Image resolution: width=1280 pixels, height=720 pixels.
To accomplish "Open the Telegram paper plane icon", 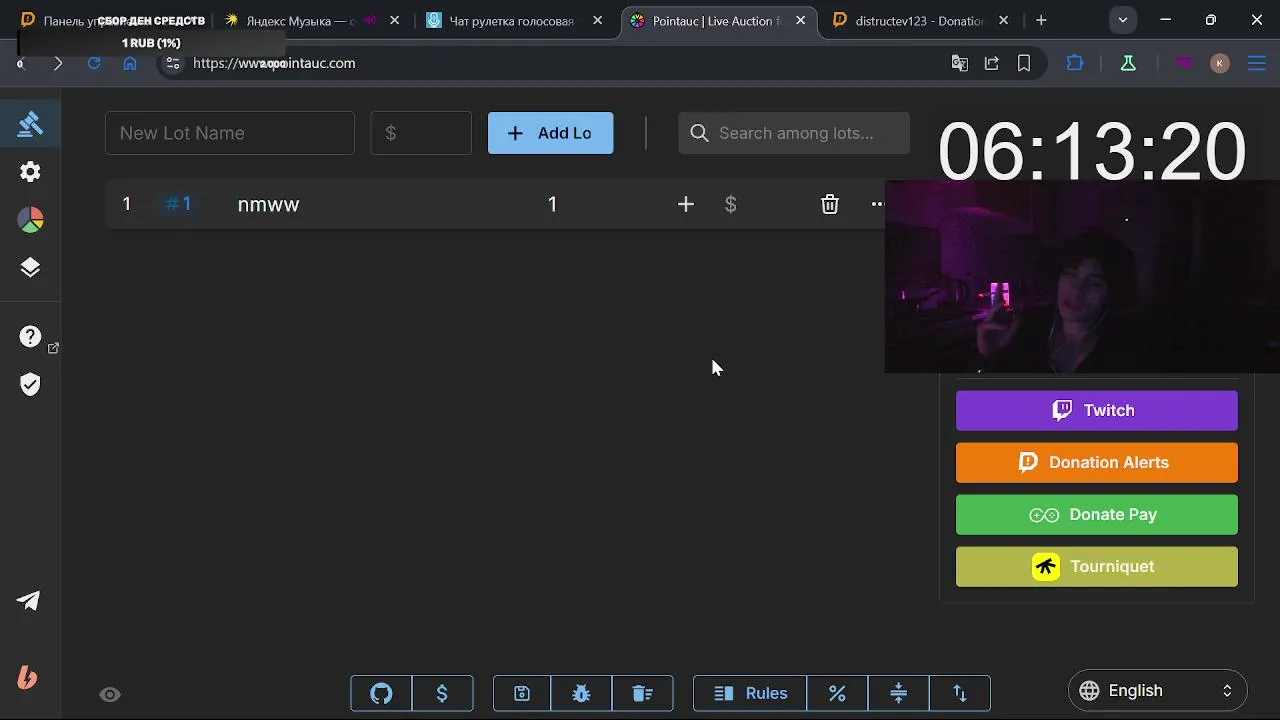I will click(x=29, y=601).
